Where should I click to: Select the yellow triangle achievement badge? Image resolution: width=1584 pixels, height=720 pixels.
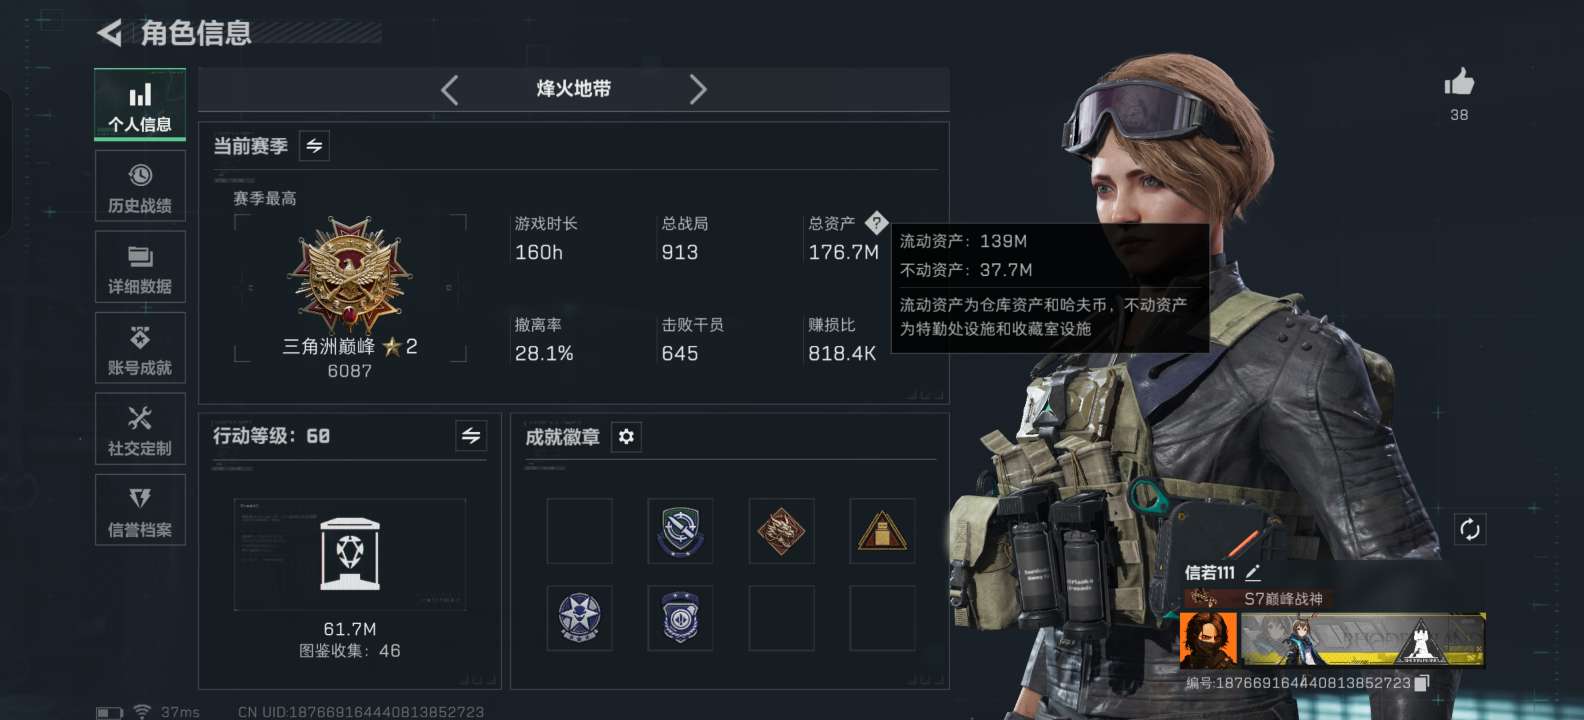point(882,531)
